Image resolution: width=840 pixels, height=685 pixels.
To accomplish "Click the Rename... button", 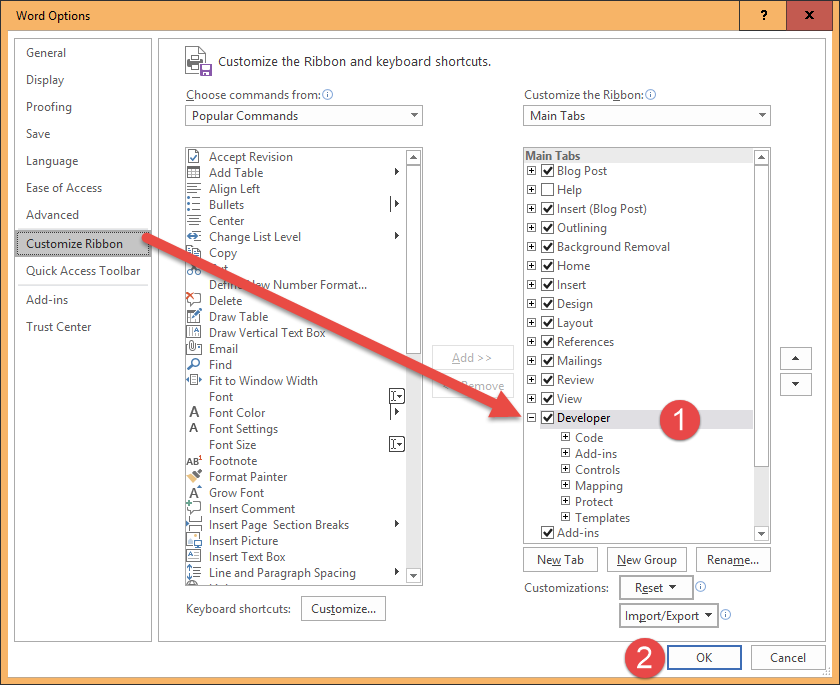I will coord(733,560).
